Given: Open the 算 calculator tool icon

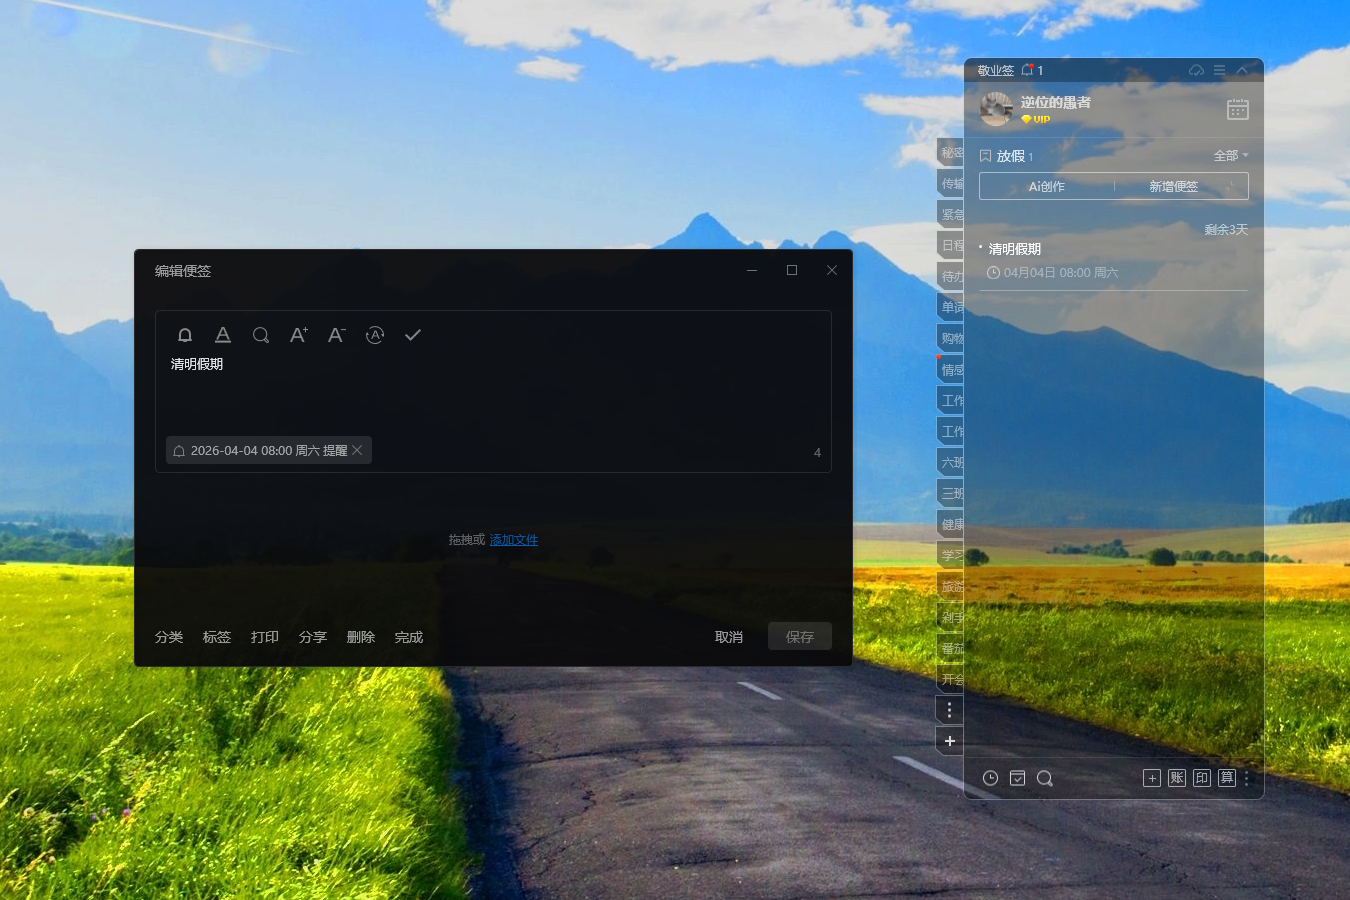Looking at the screenshot, I should pyautogui.click(x=1227, y=778).
